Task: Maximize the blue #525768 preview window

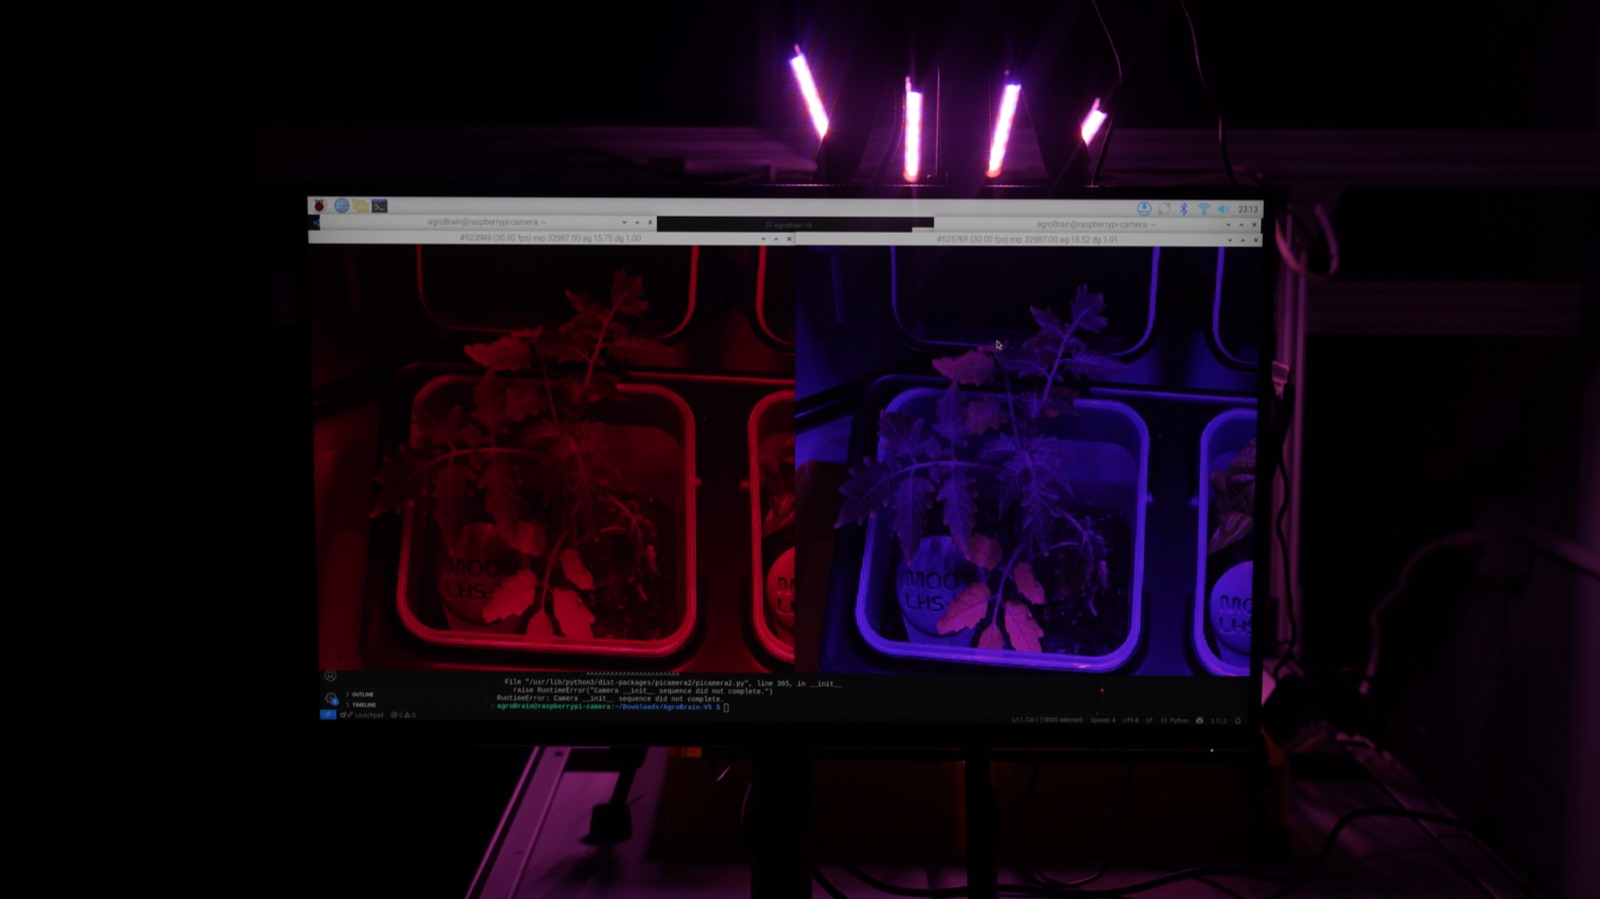Action: coord(1243,240)
